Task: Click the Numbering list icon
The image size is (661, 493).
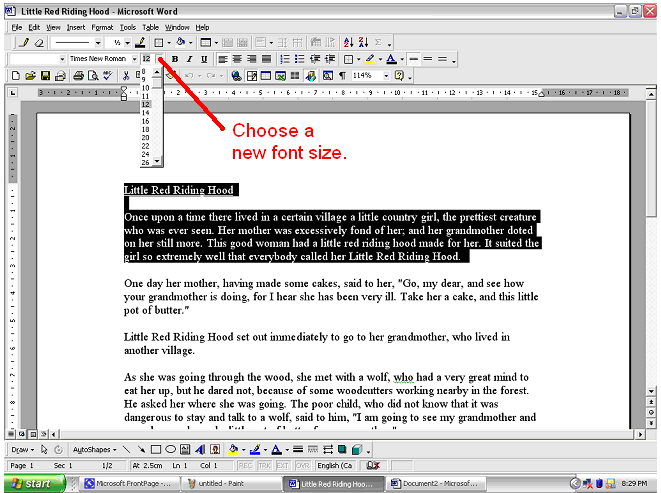Action: (283, 59)
